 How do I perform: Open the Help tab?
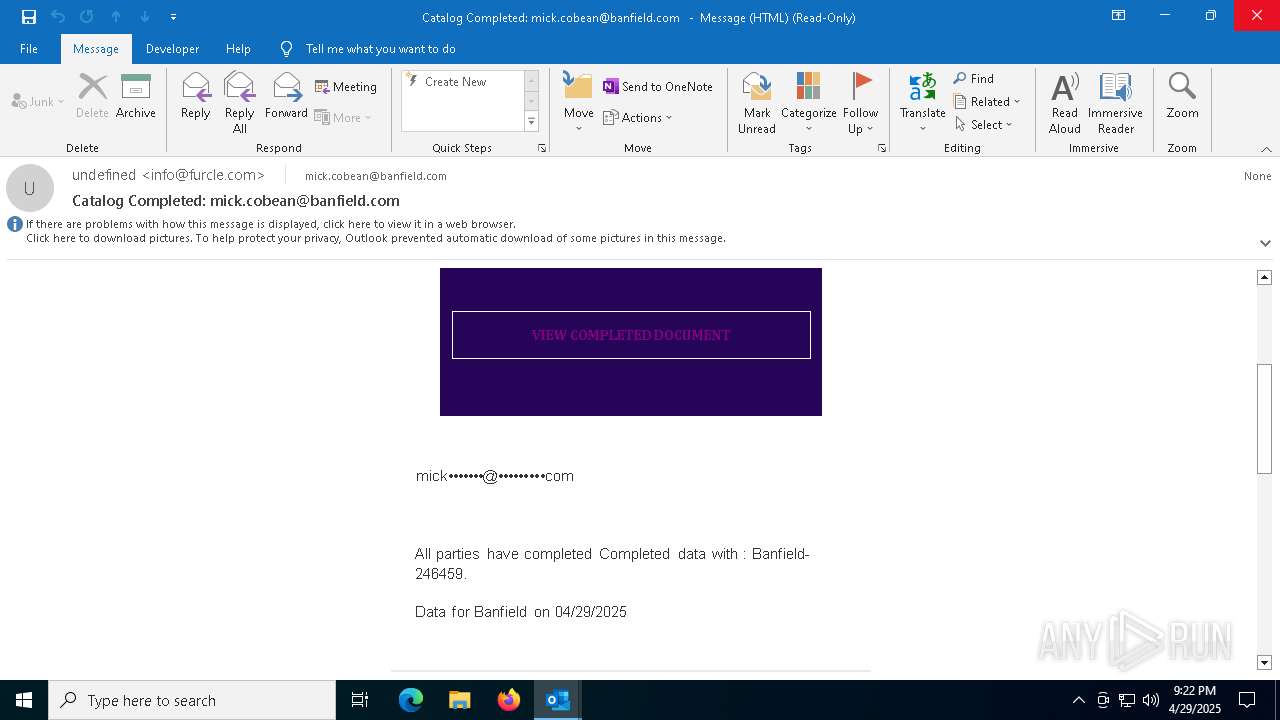click(238, 49)
